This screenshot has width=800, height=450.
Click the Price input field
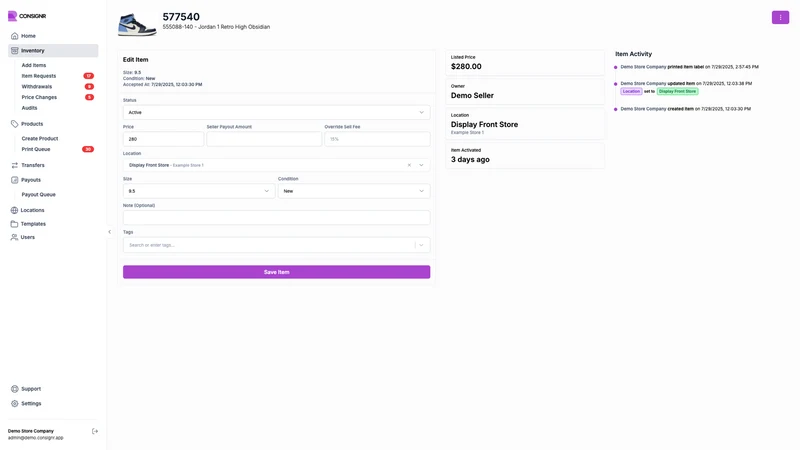(x=163, y=139)
